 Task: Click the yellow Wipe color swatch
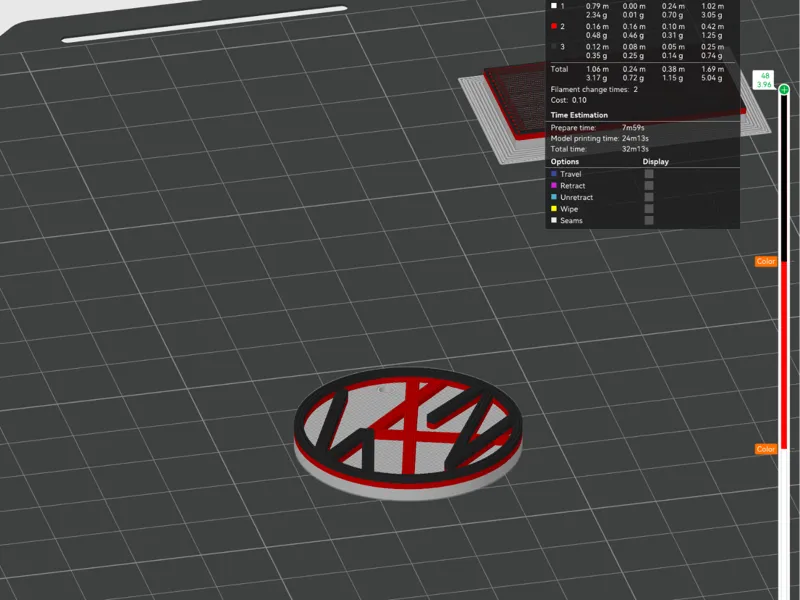(554, 209)
